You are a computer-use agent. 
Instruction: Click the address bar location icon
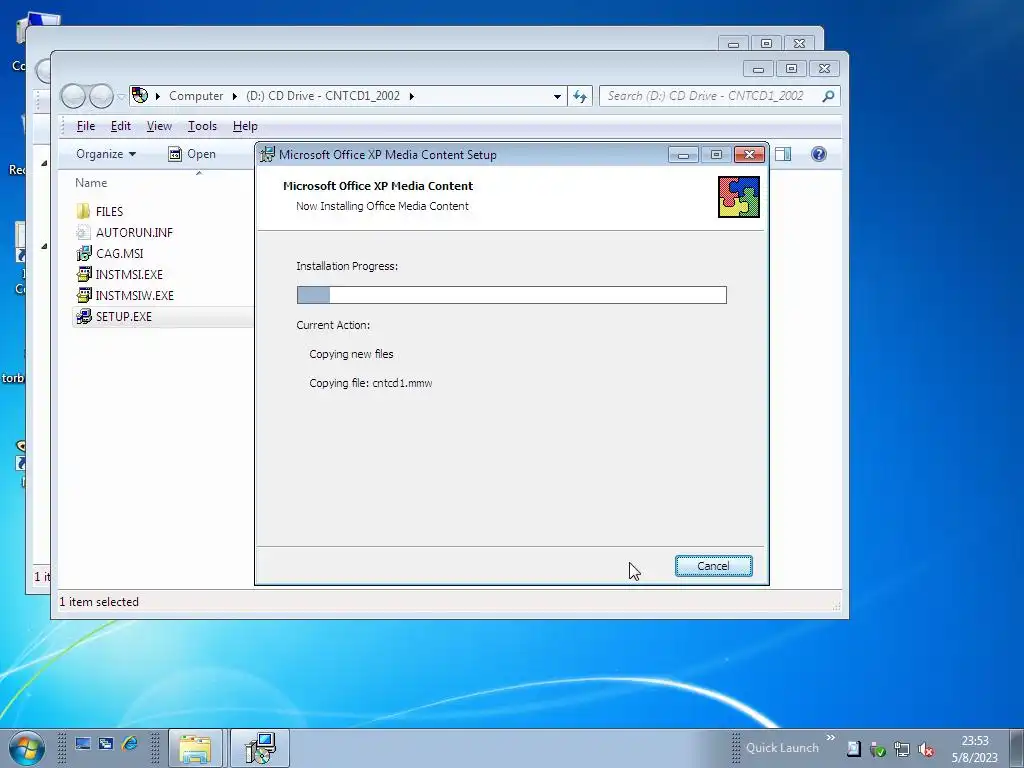140,95
